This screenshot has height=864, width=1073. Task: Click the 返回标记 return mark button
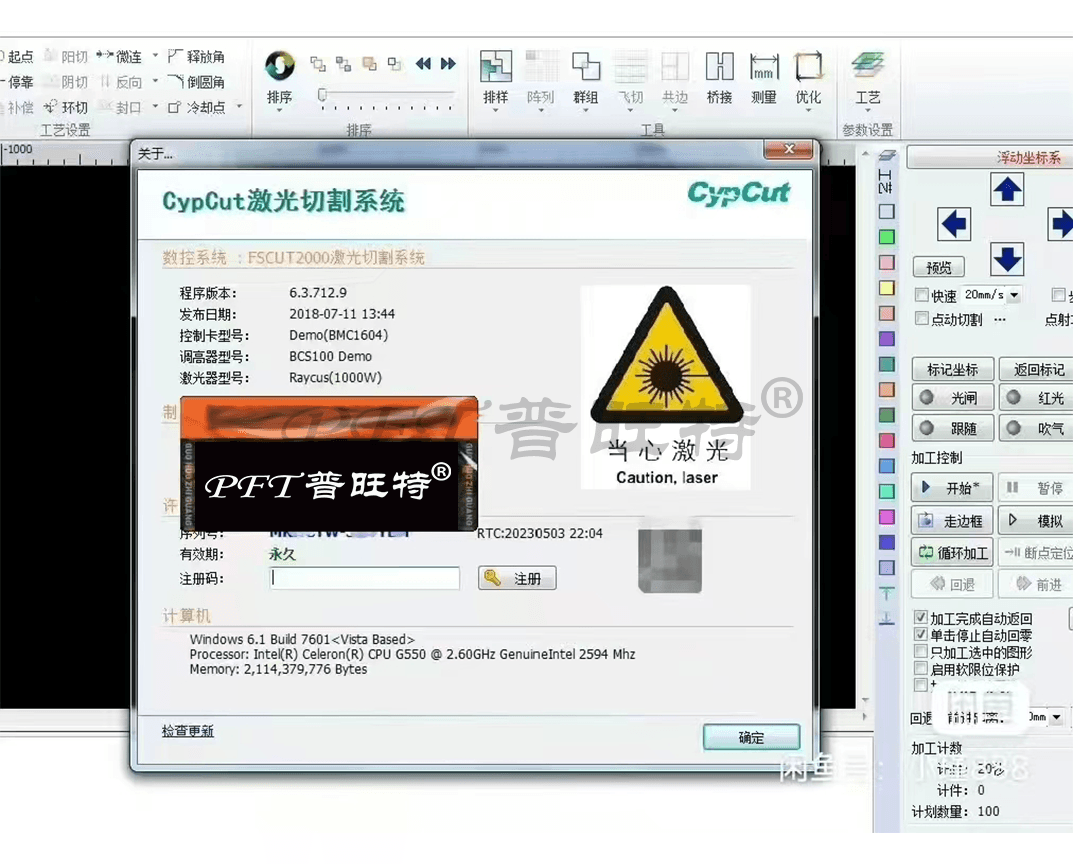click(x=1036, y=370)
